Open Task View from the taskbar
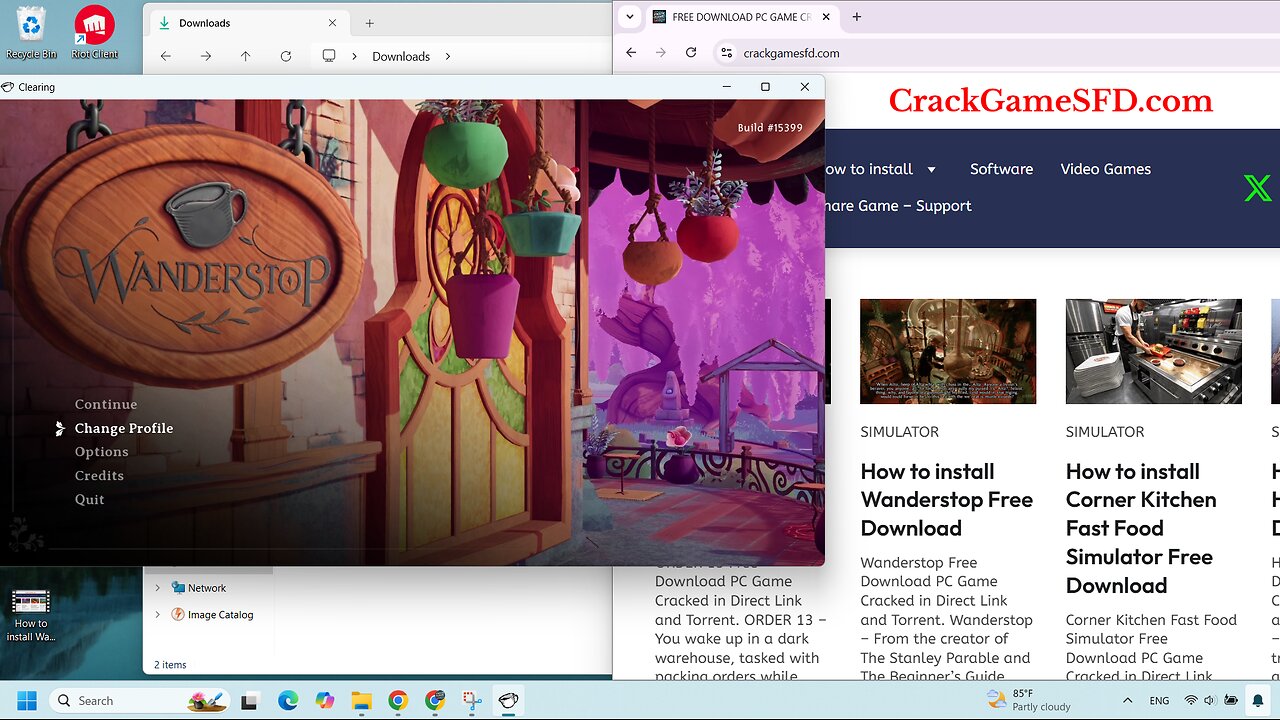 pyautogui.click(x=250, y=701)
